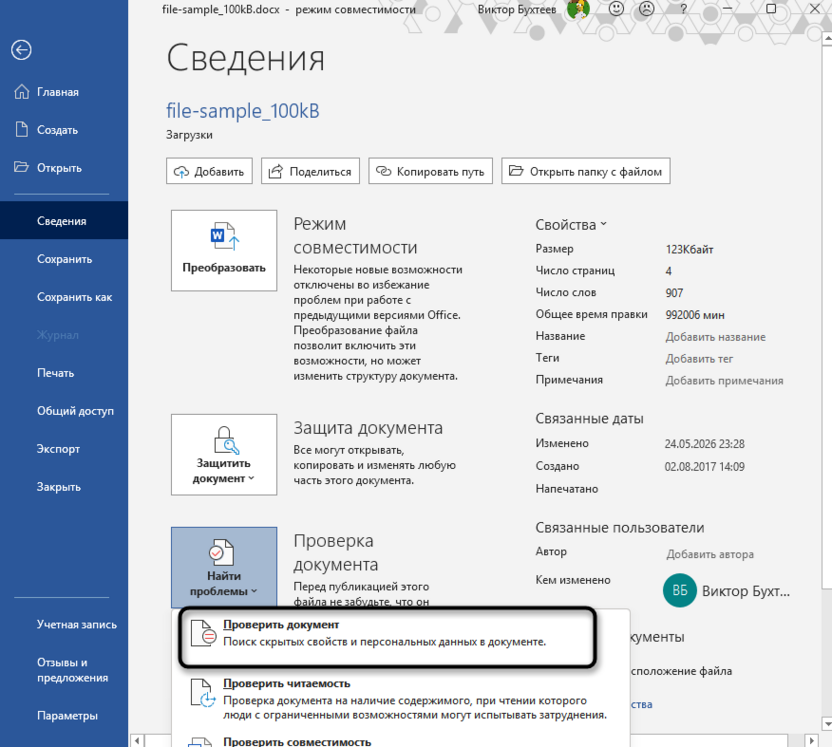Click the Поделиться button
This screenshot has height=747, width=832.
coord(310,171)
